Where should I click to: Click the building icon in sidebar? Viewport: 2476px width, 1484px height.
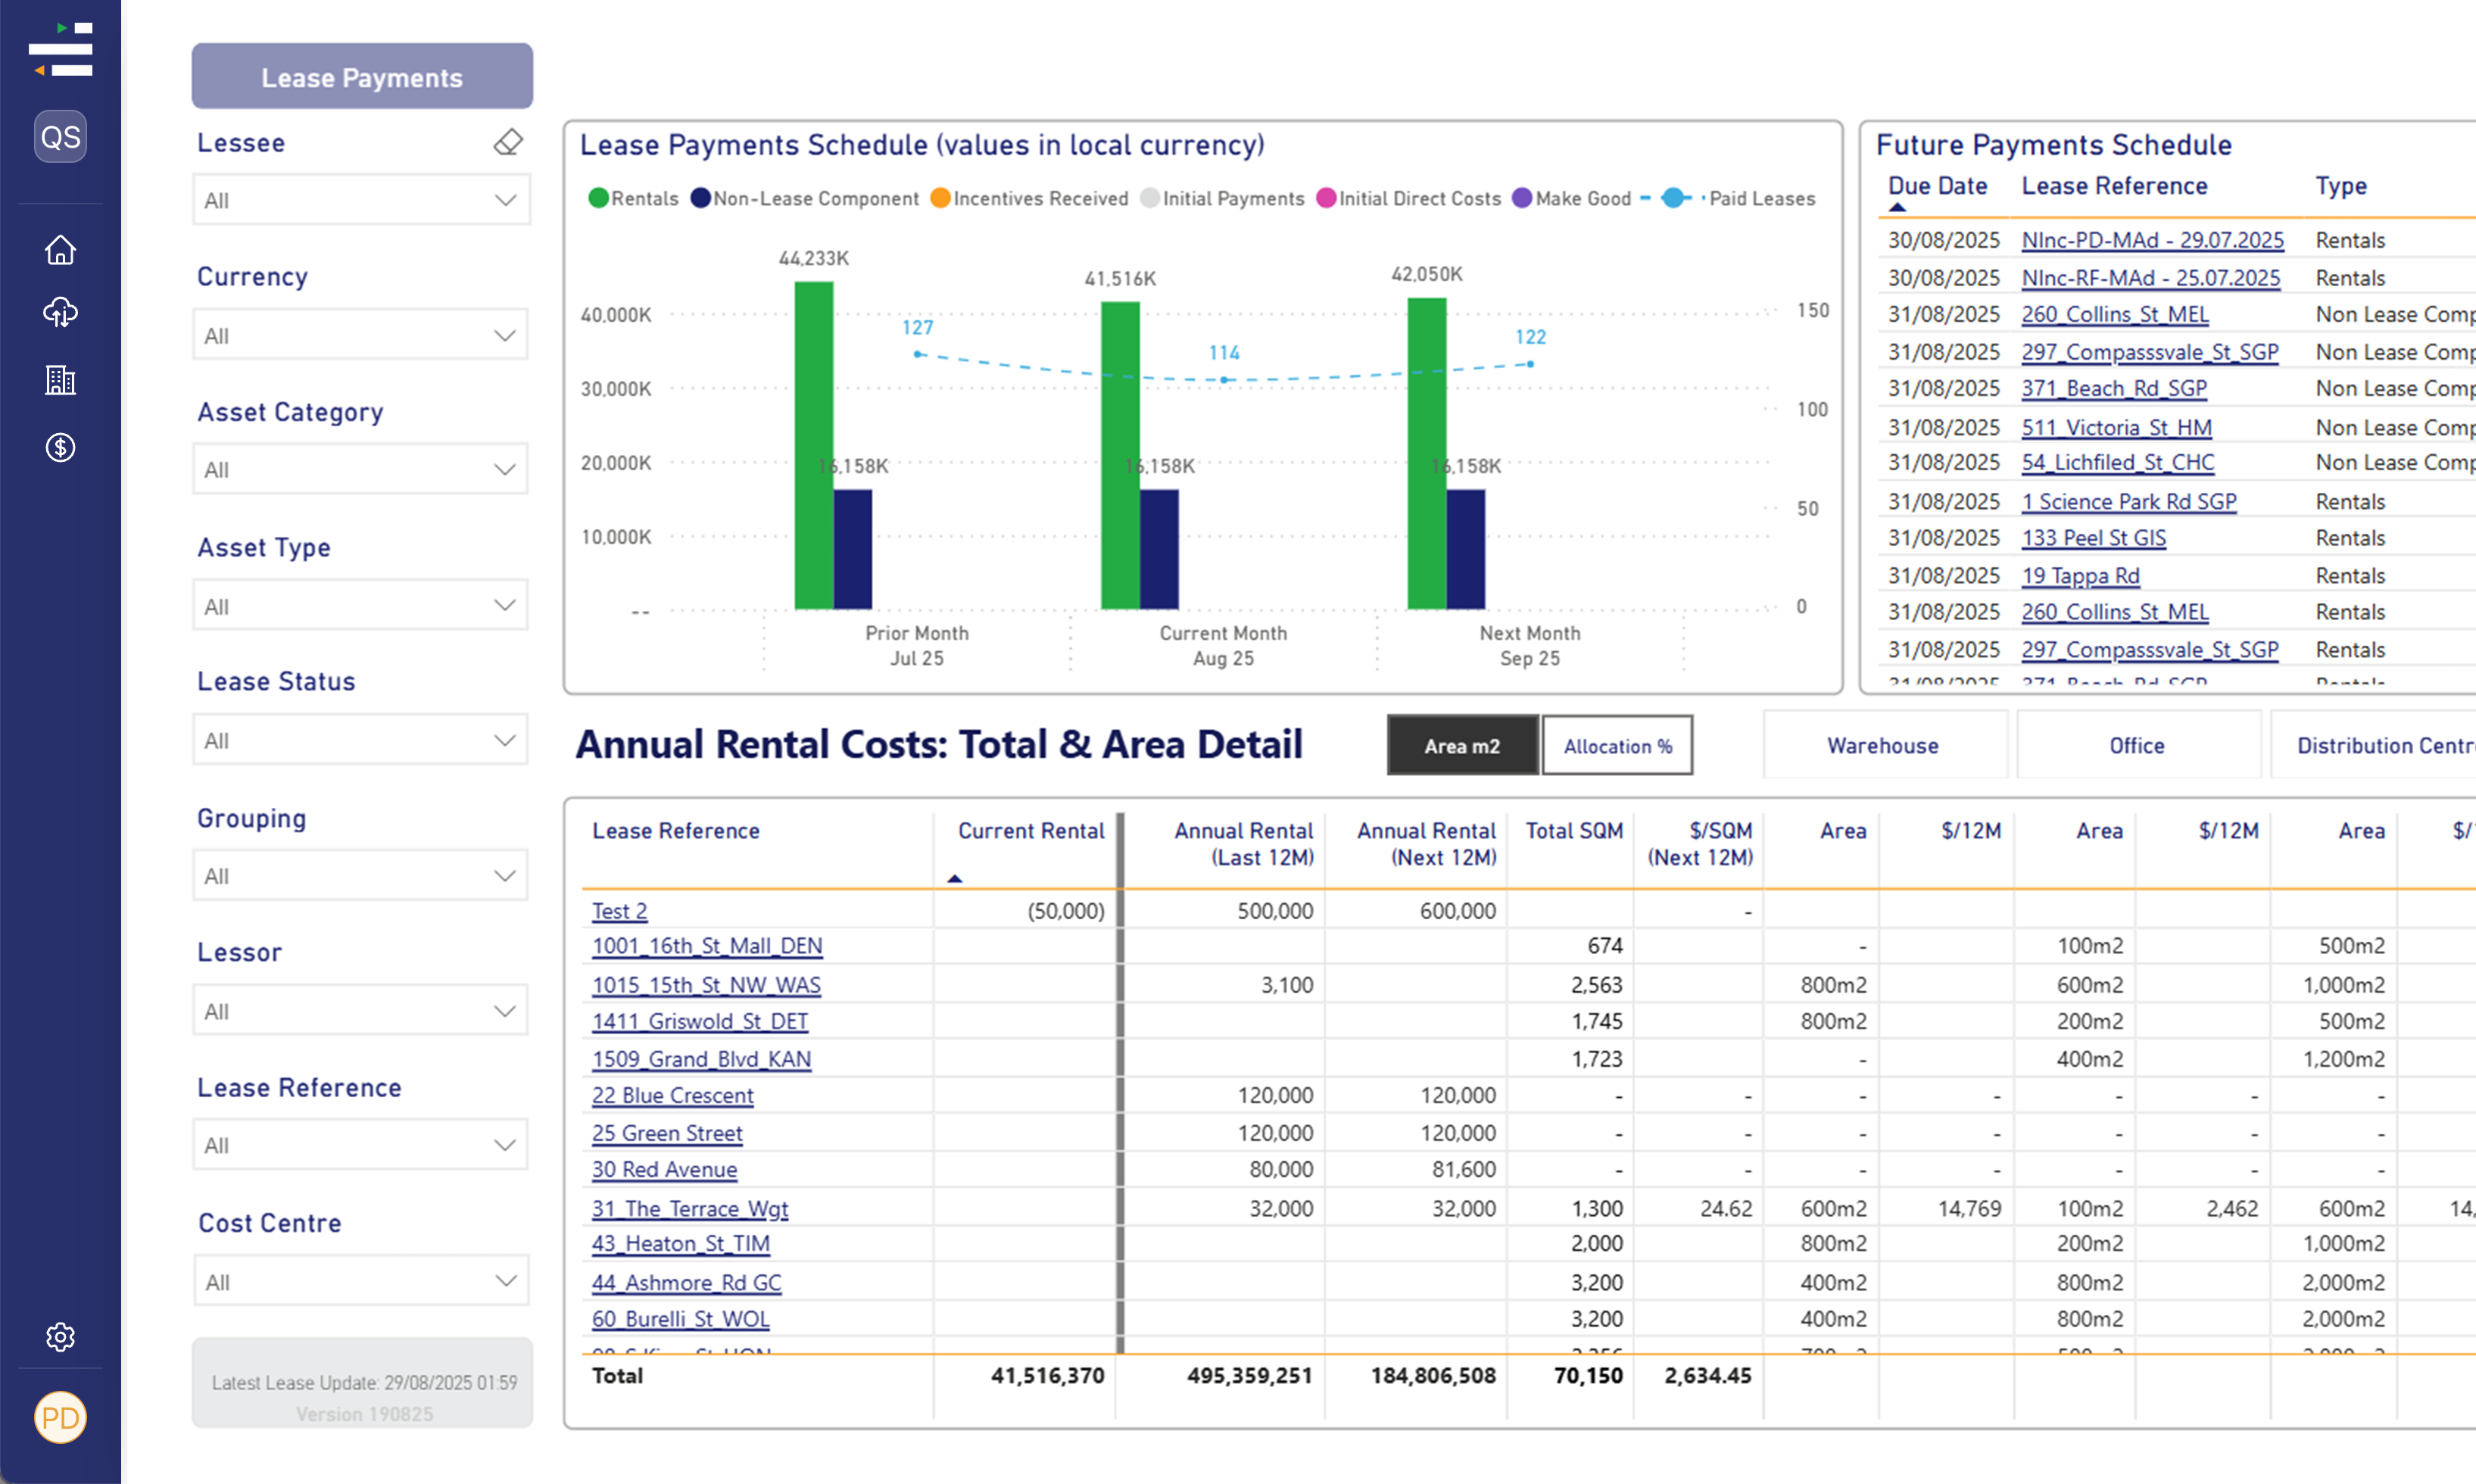point(60,380)
